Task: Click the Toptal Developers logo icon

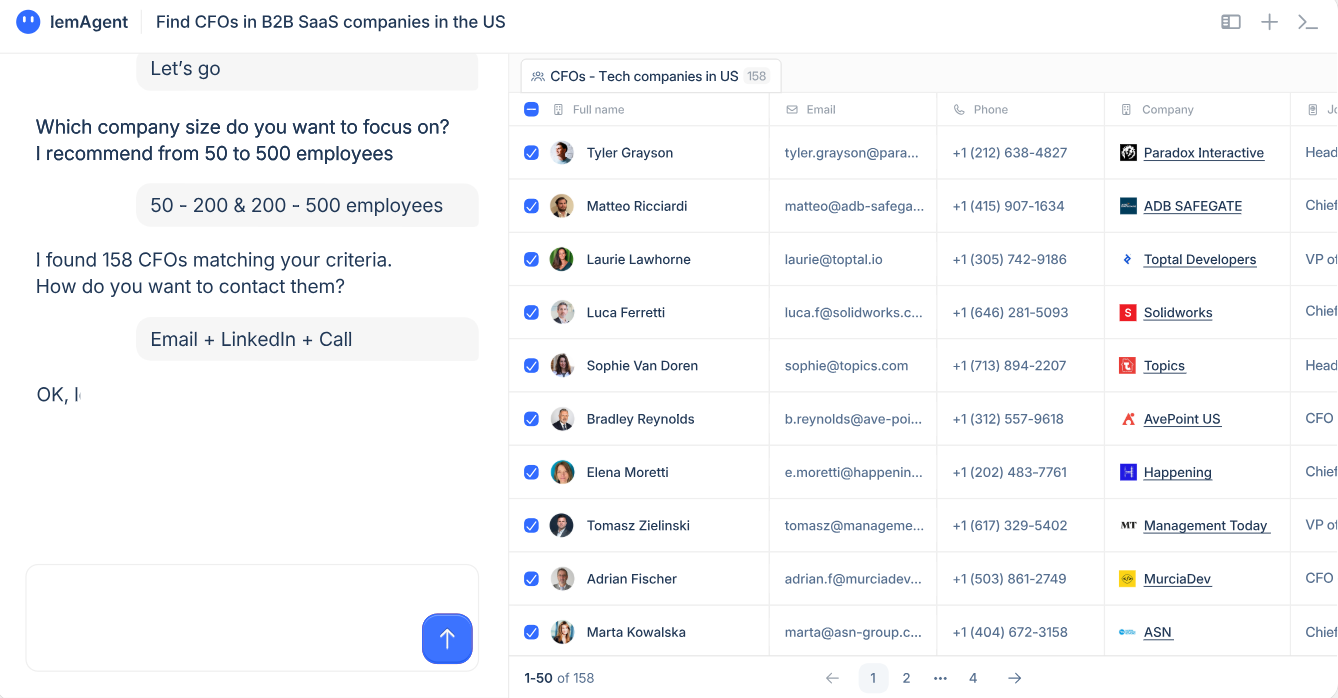Action: [x=1128, y=259]
